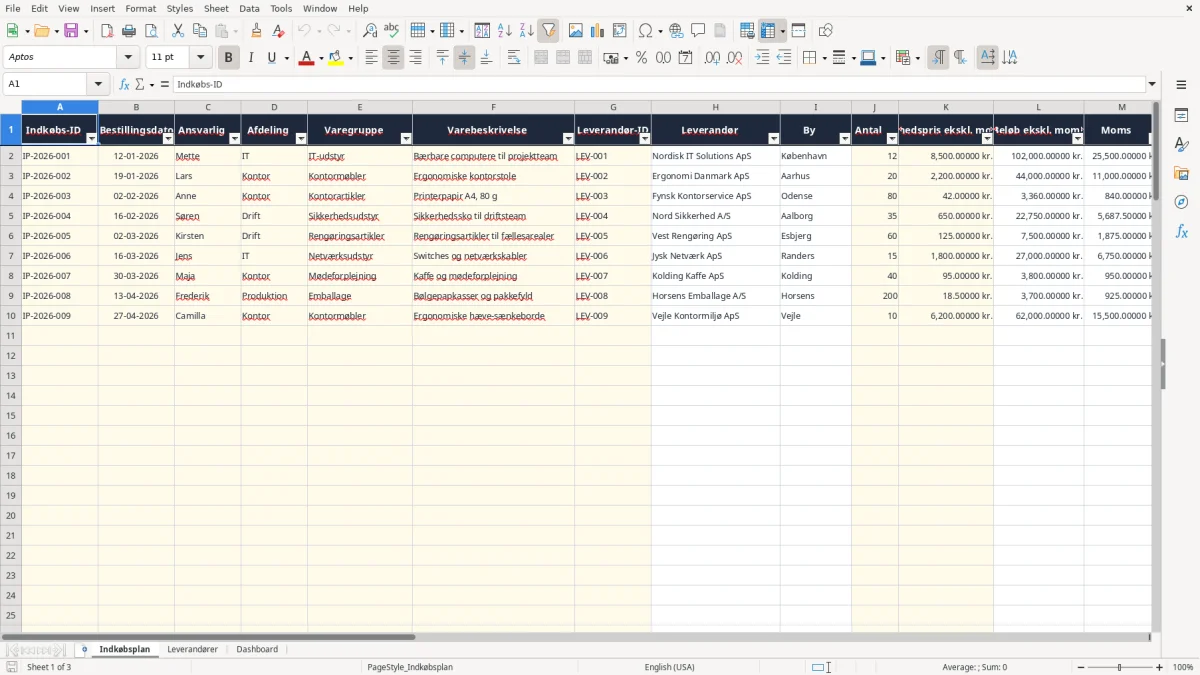Open sidebar Navigator compass icon
Viewport: 1200px width, 675px height.
pos(1181,202)
